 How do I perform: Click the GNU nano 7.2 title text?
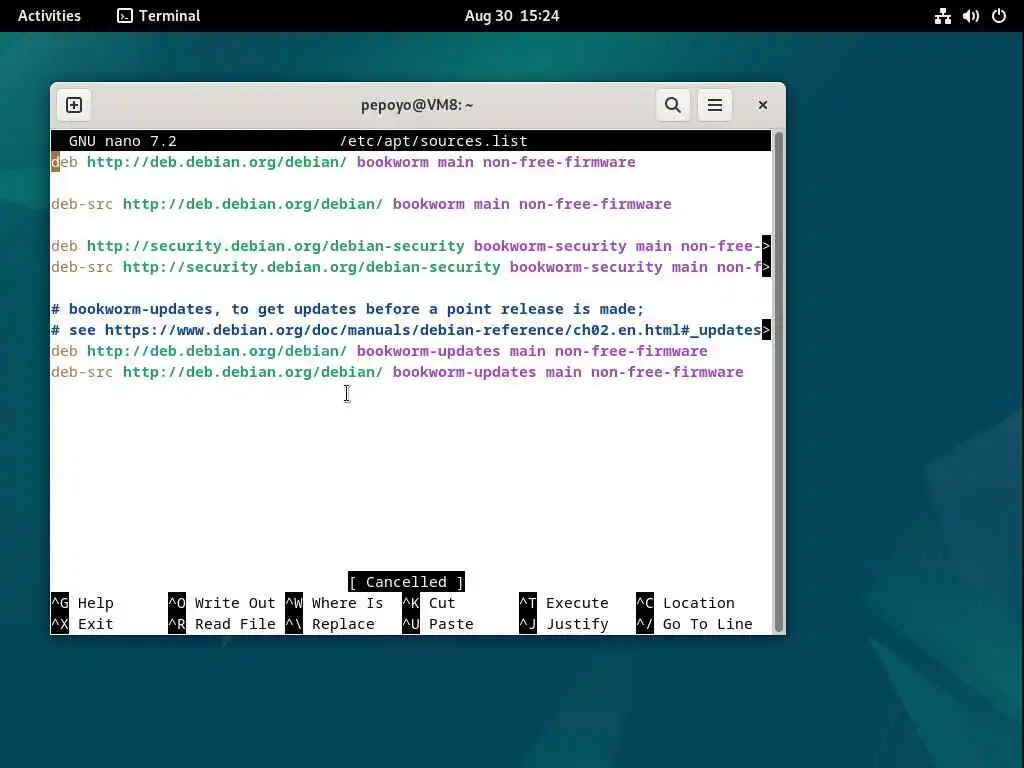pos(123,141)
